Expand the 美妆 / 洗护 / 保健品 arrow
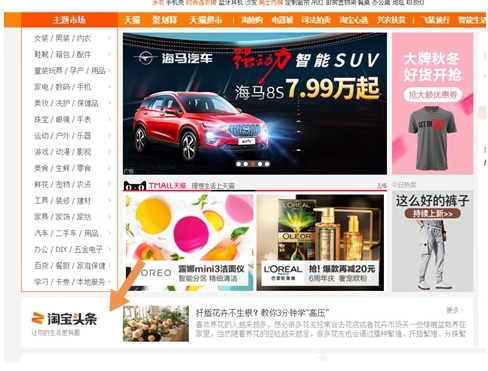The height and width of the screenshot is (371, 488). (x=109, y=103)
